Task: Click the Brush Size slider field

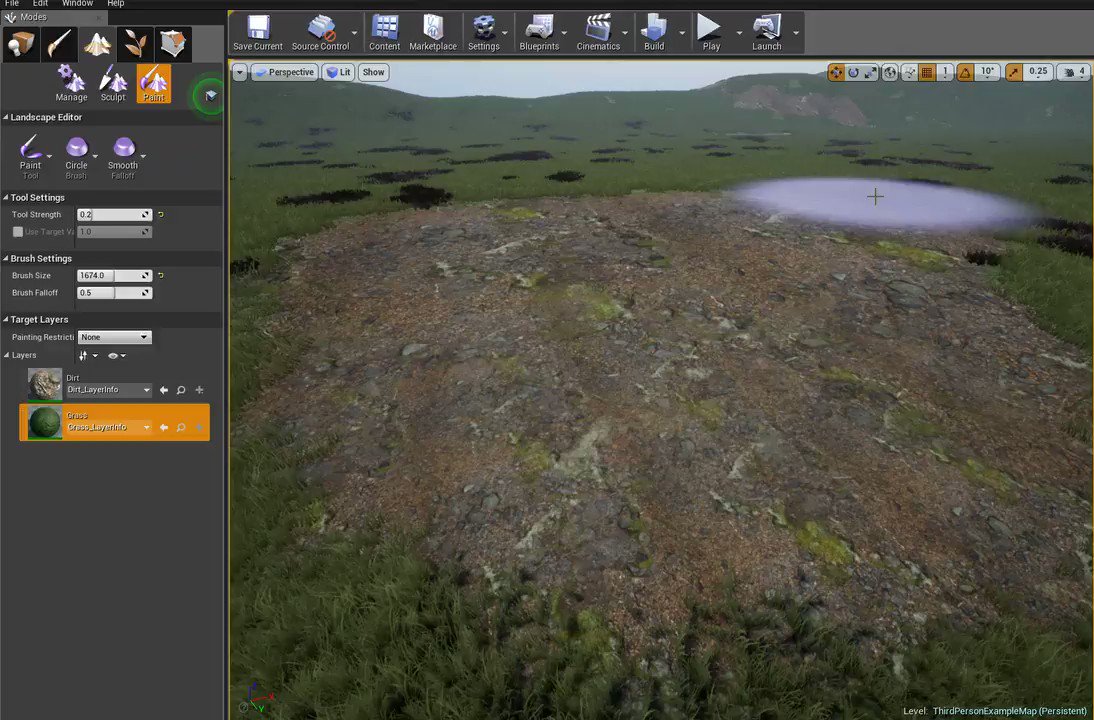Action: pyautogui.click(x=114, y=276)
